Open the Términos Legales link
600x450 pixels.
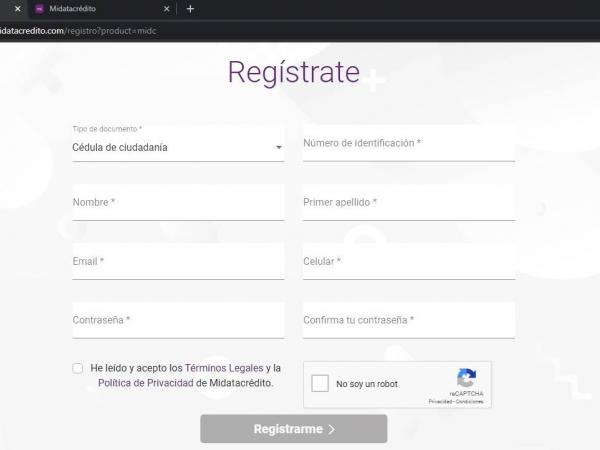(224, 368)
